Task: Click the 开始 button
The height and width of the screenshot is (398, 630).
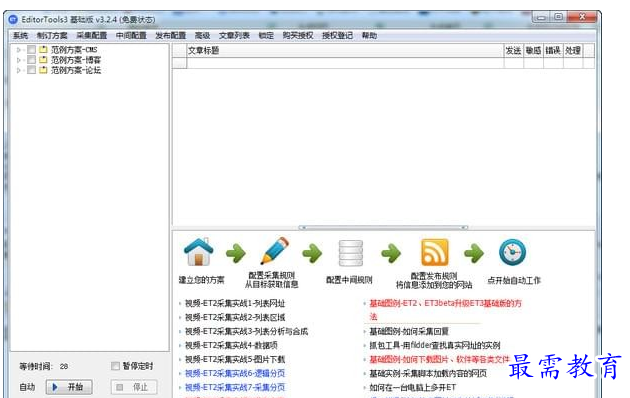Action: 69,387
